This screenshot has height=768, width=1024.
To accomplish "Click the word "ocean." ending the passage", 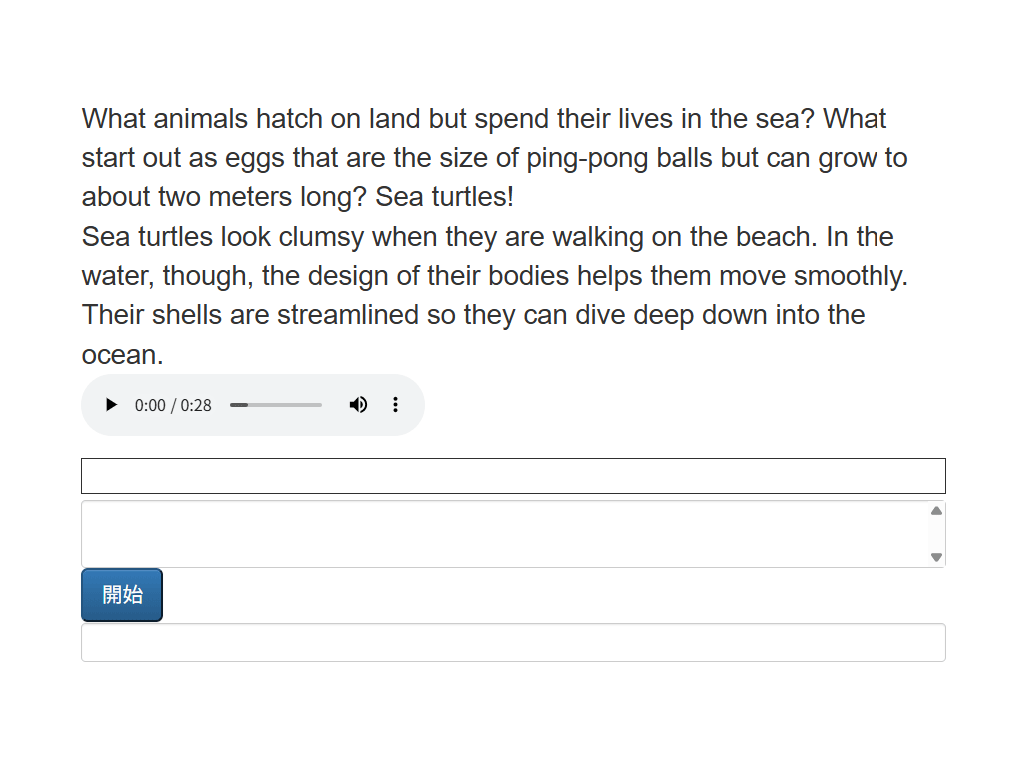I will click(x=122, y=355).
